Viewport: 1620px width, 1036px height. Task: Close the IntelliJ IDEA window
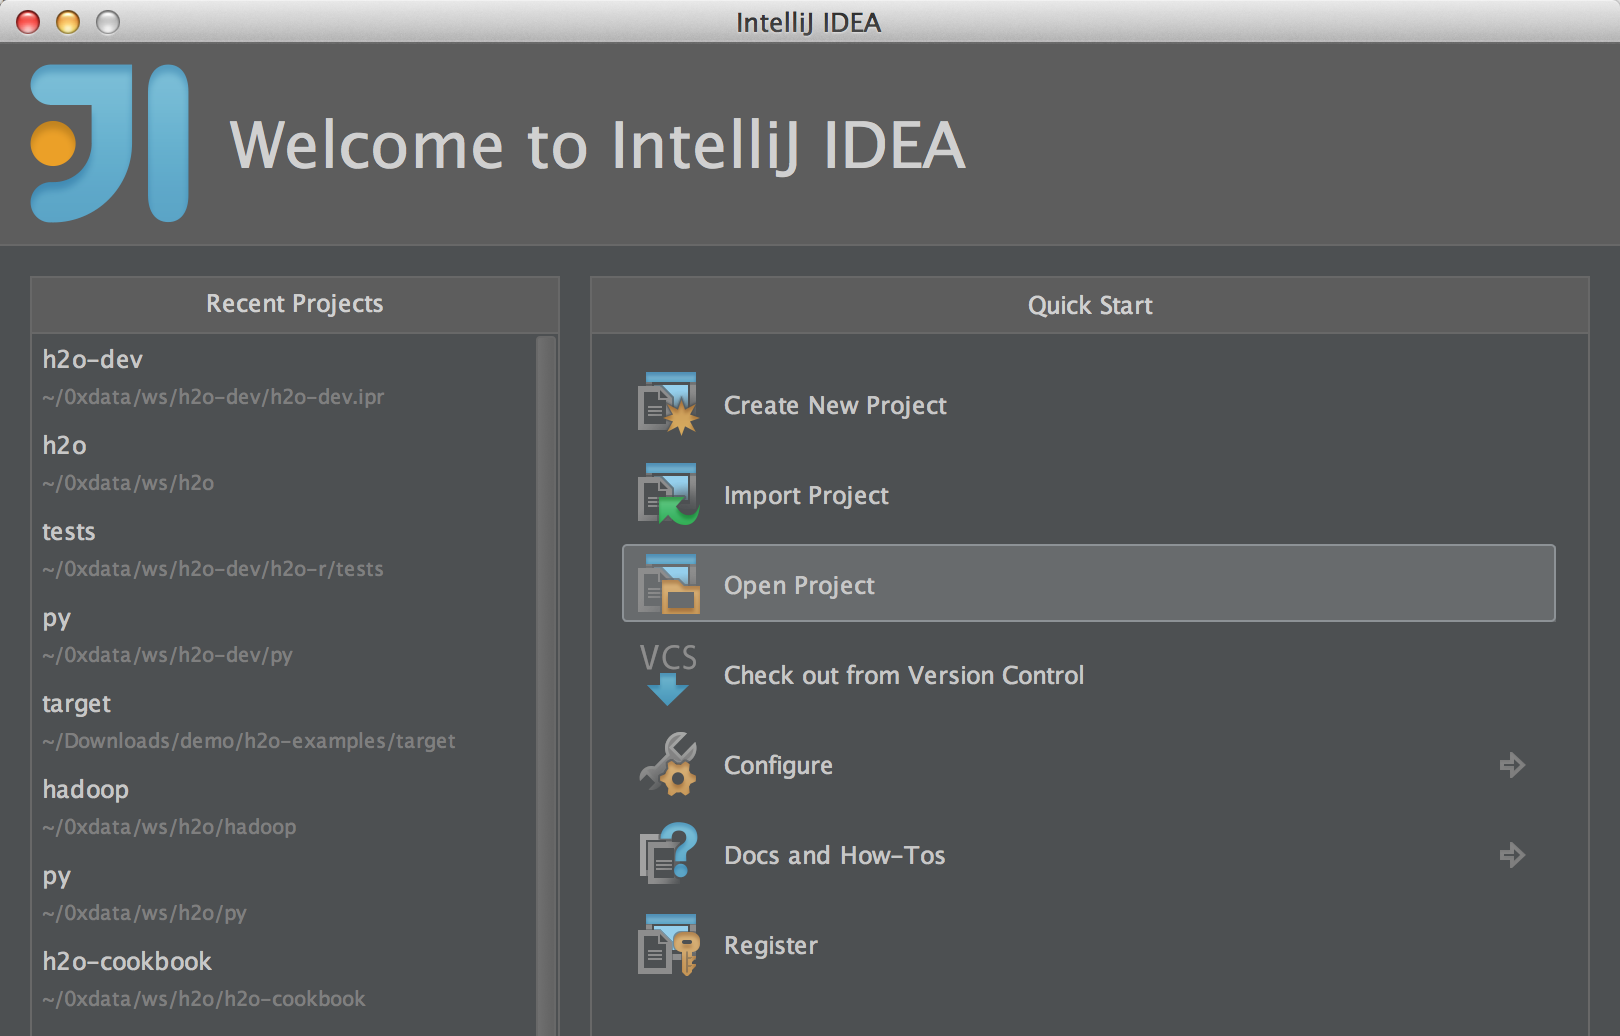click(x=28, y=22)
